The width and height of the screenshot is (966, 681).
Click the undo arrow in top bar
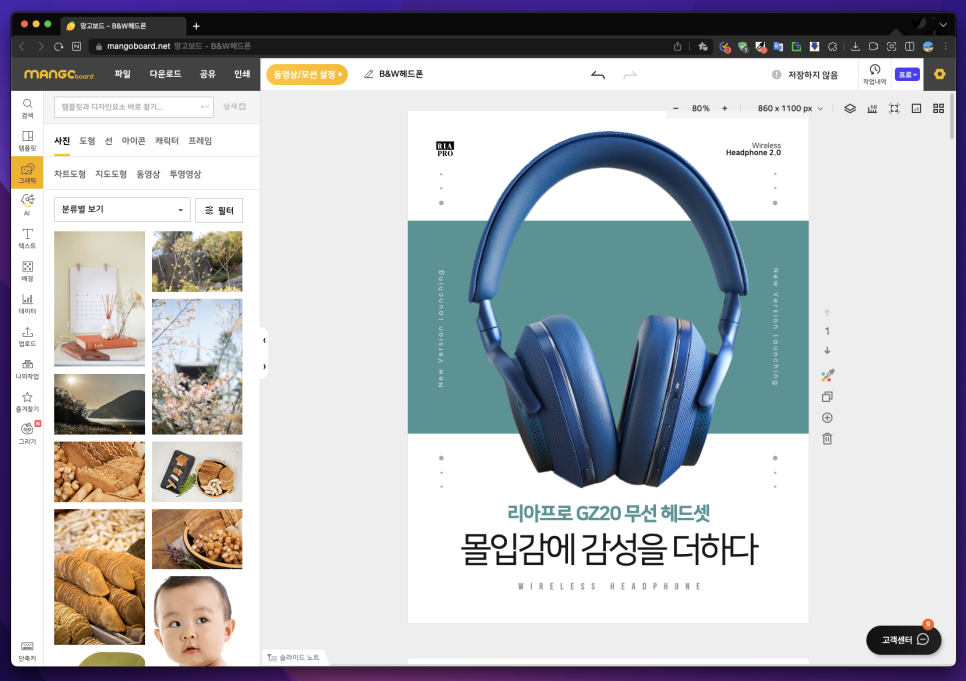598,75
